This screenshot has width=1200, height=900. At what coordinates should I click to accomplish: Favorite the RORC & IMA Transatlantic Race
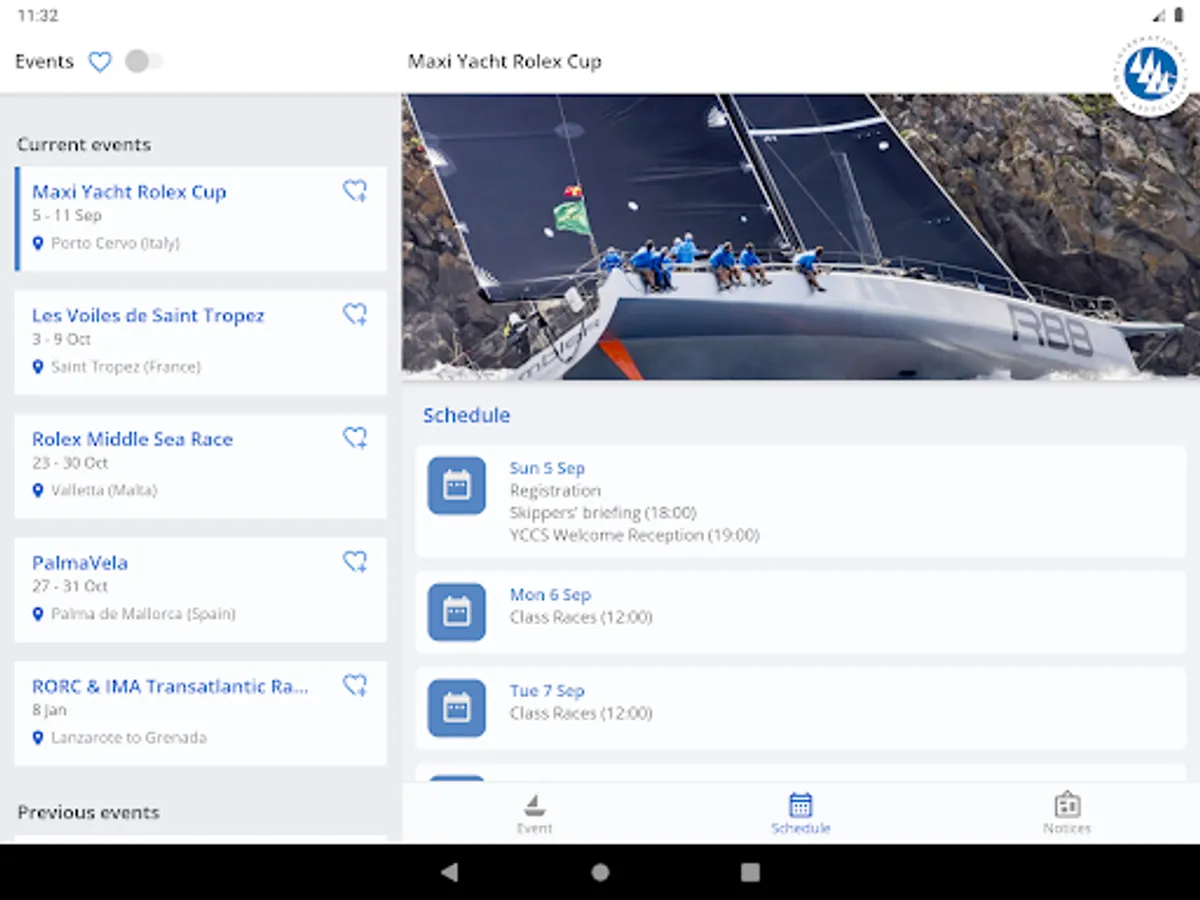point(355,685)
